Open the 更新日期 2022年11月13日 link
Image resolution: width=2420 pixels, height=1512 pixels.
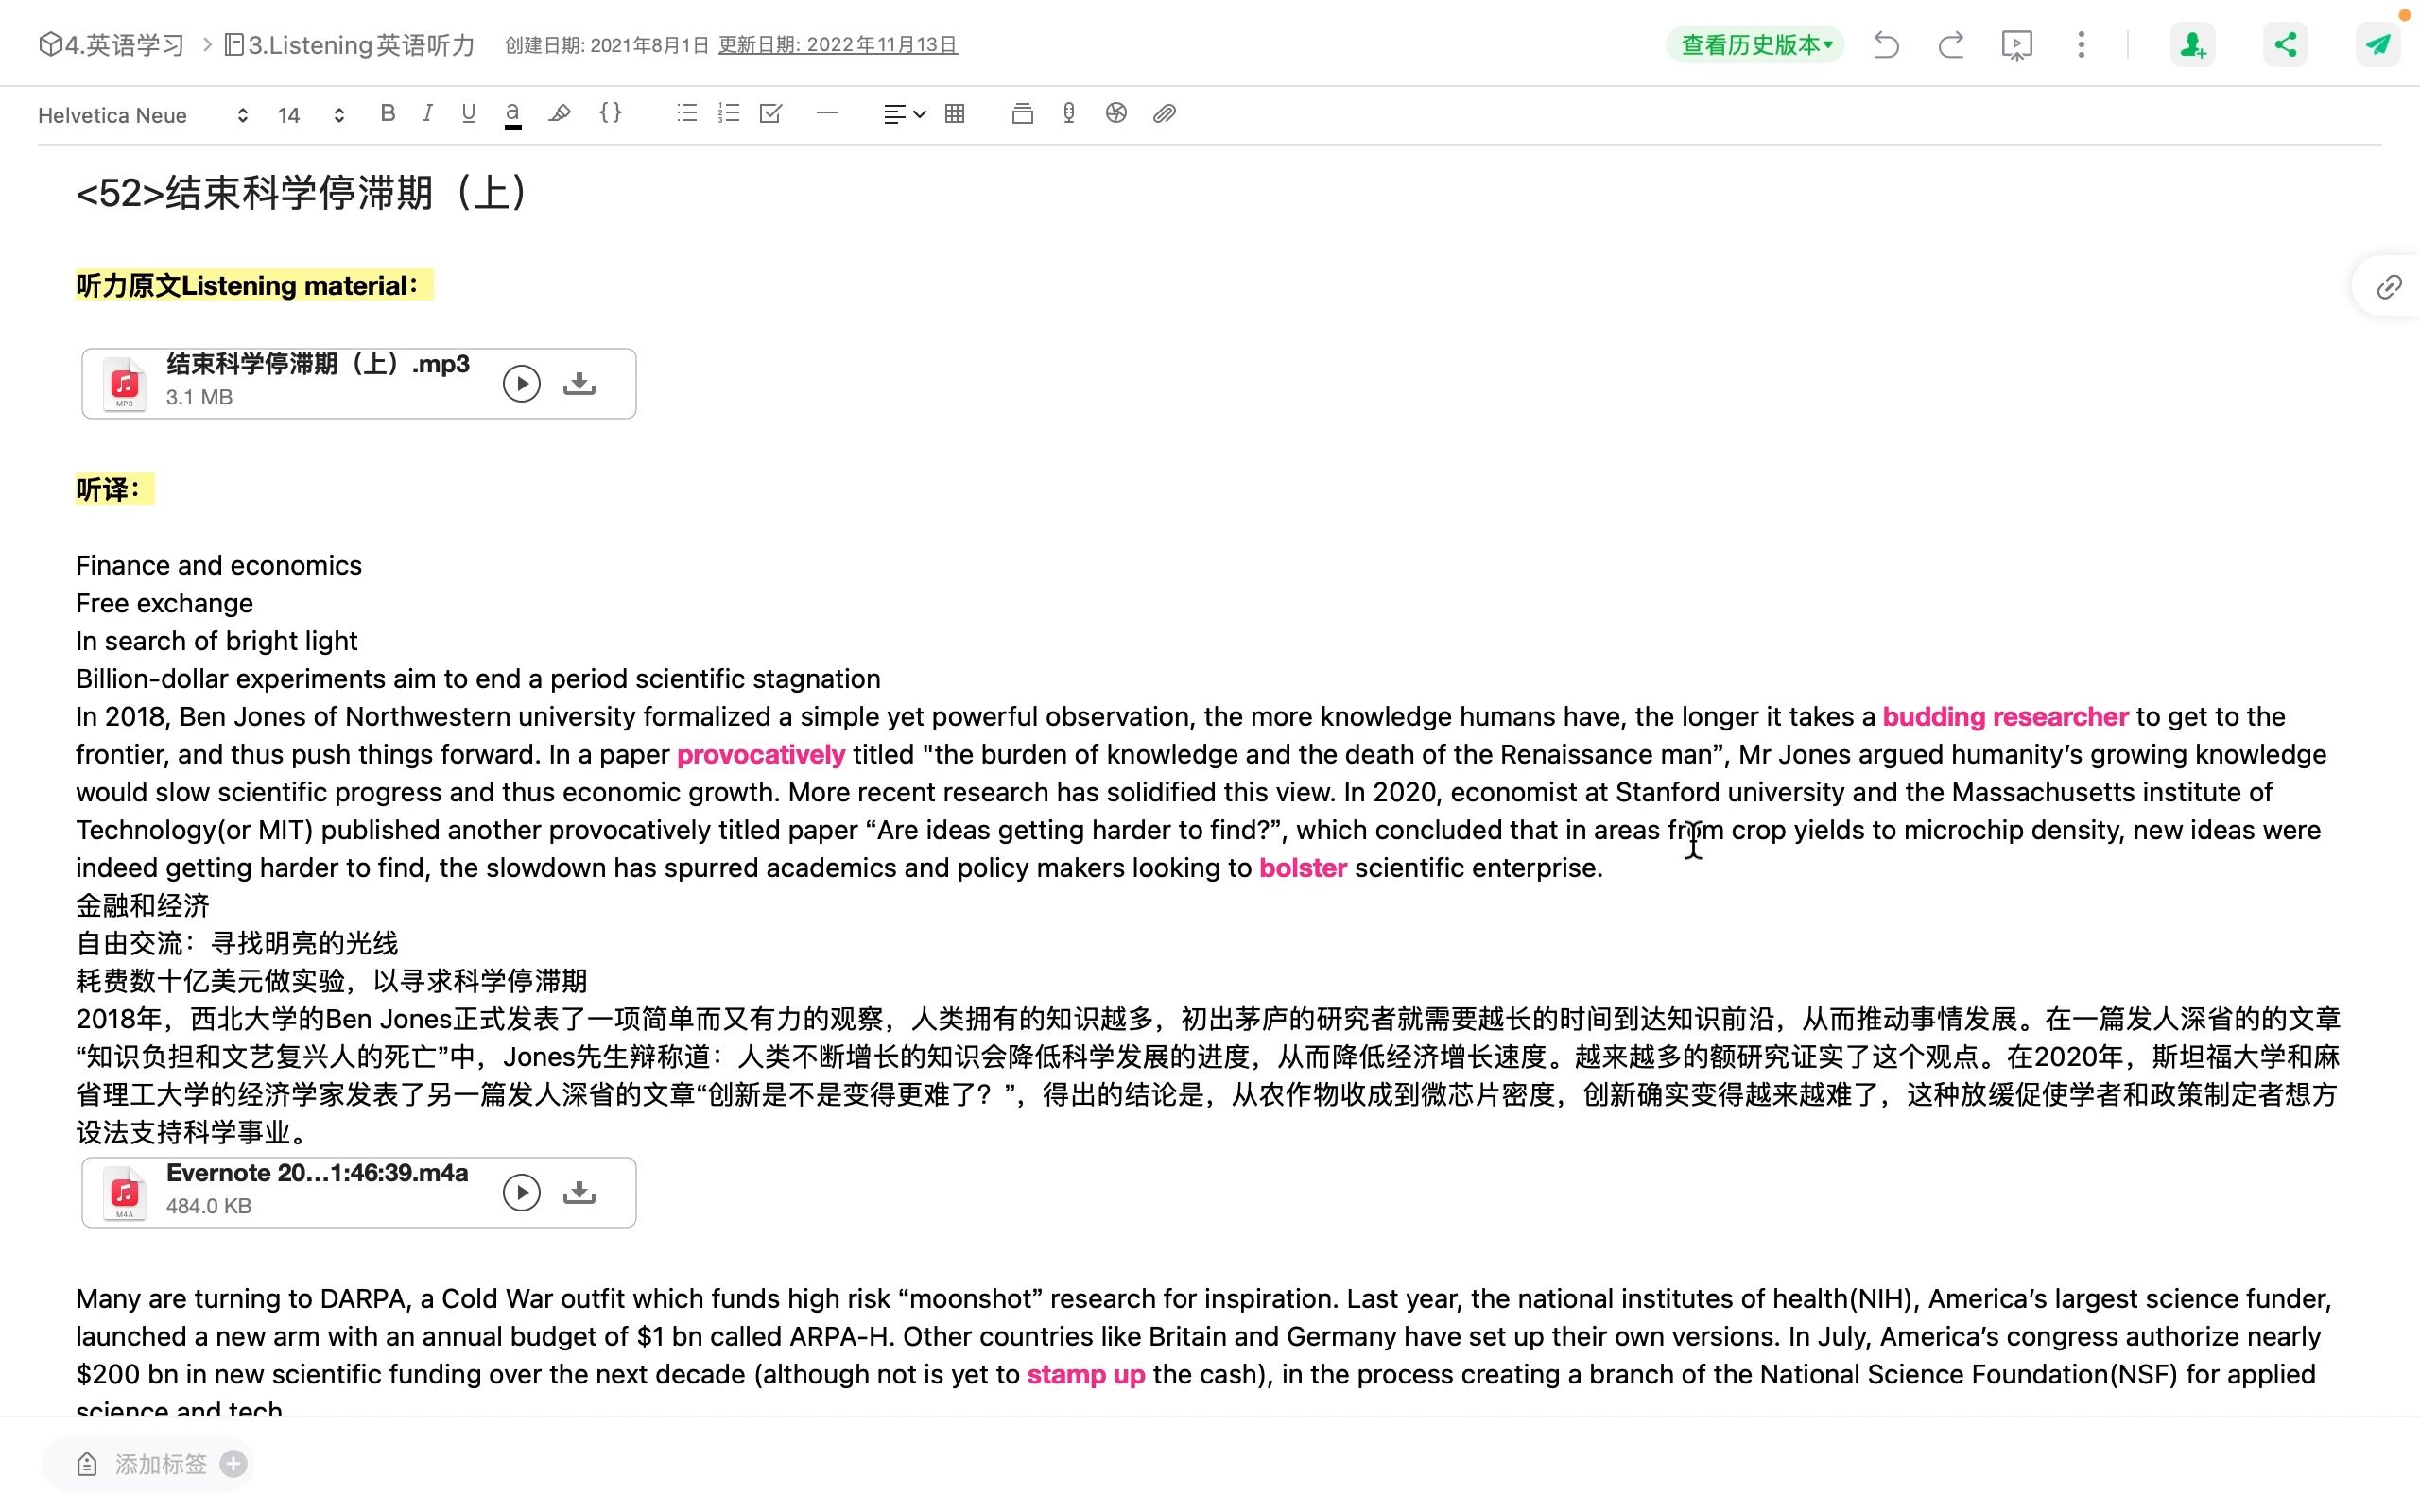coord(838,44)
